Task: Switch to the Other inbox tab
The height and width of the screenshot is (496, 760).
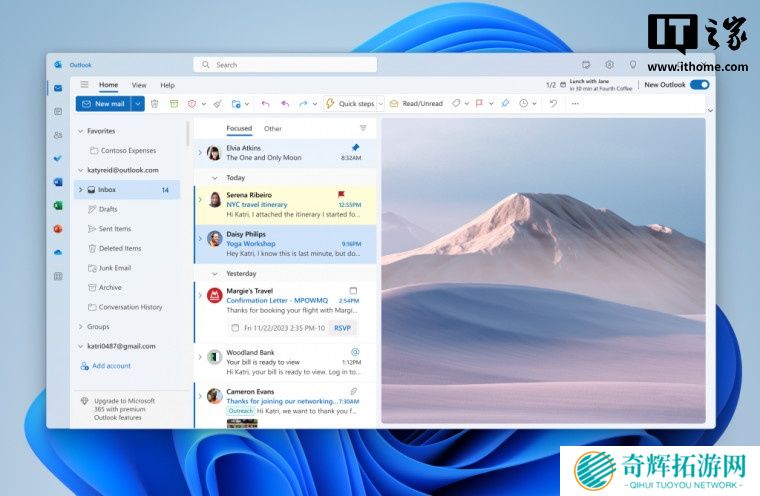Action: (x=272, y=129)
